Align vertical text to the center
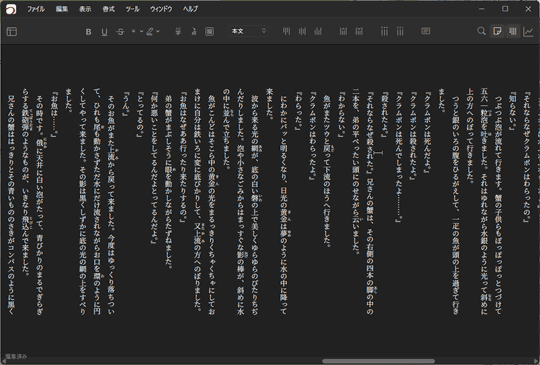The height and width of the screenshot is (365, 540). (302, 31)
